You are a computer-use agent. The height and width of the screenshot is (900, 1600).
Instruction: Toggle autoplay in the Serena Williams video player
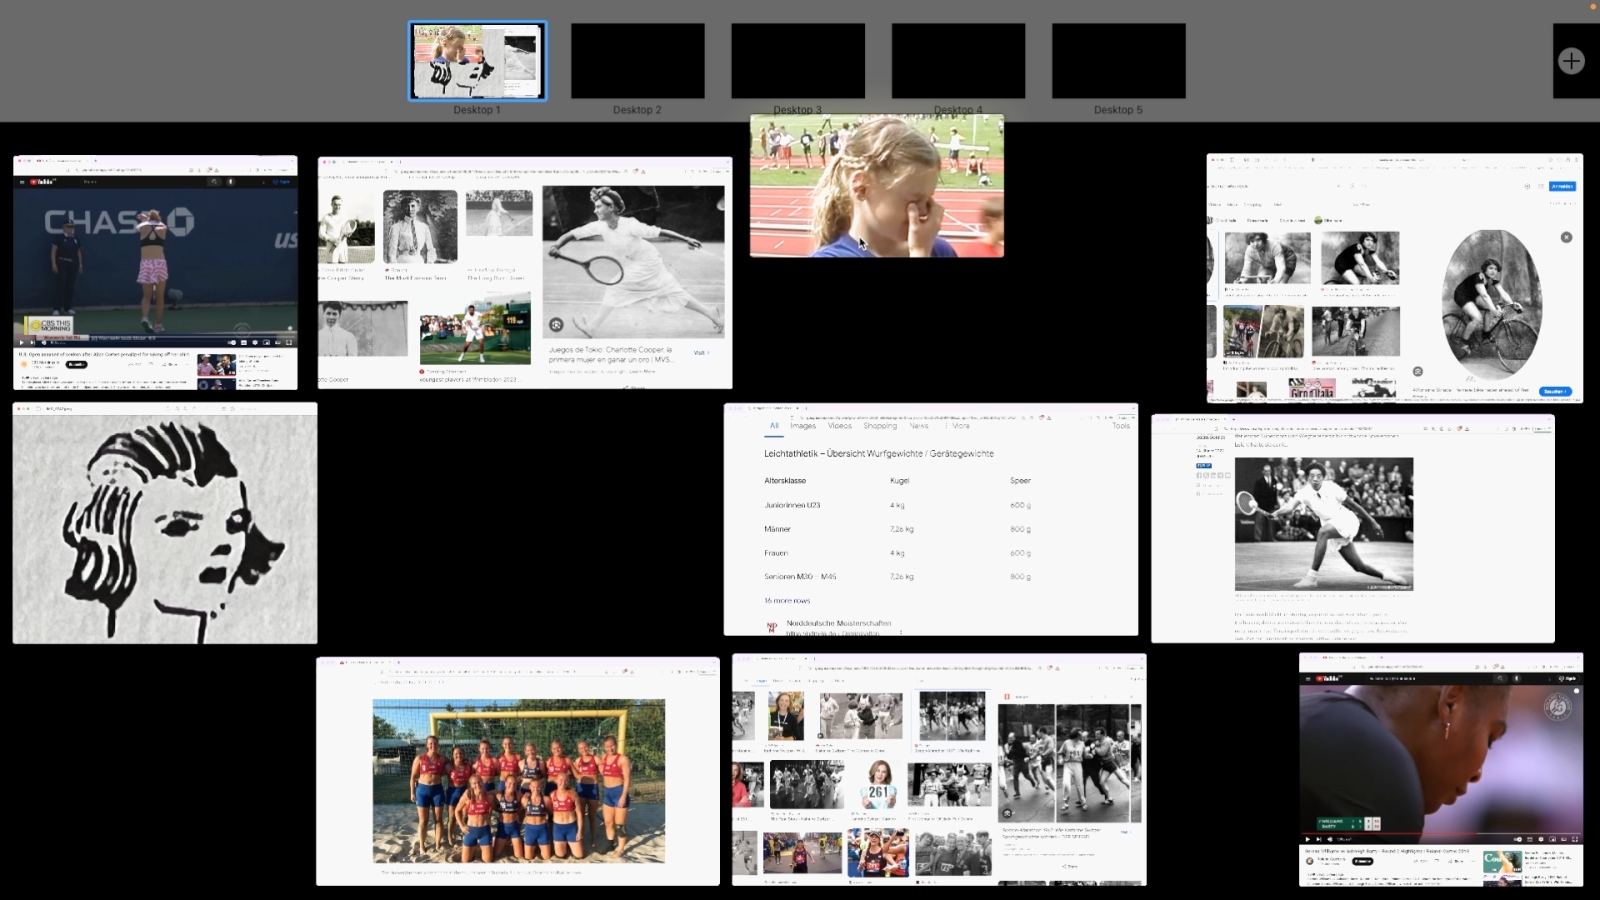1518,839
